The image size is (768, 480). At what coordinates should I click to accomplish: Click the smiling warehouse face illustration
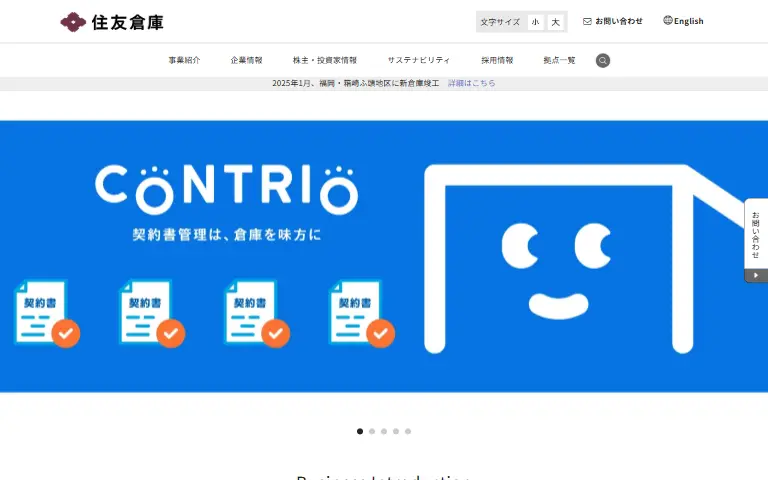(x=583, y=259)
